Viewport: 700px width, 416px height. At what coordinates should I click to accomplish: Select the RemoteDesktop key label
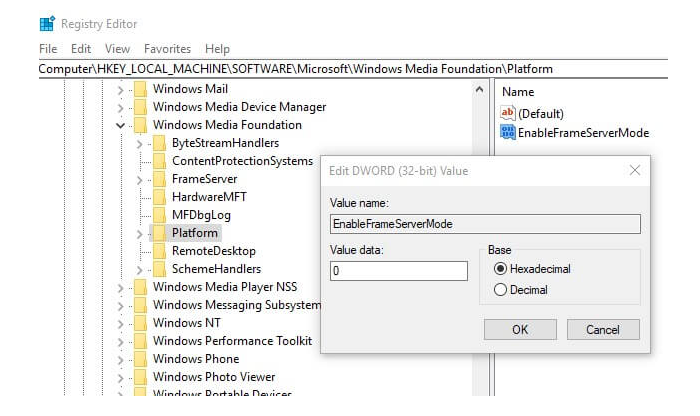point(214,251)
